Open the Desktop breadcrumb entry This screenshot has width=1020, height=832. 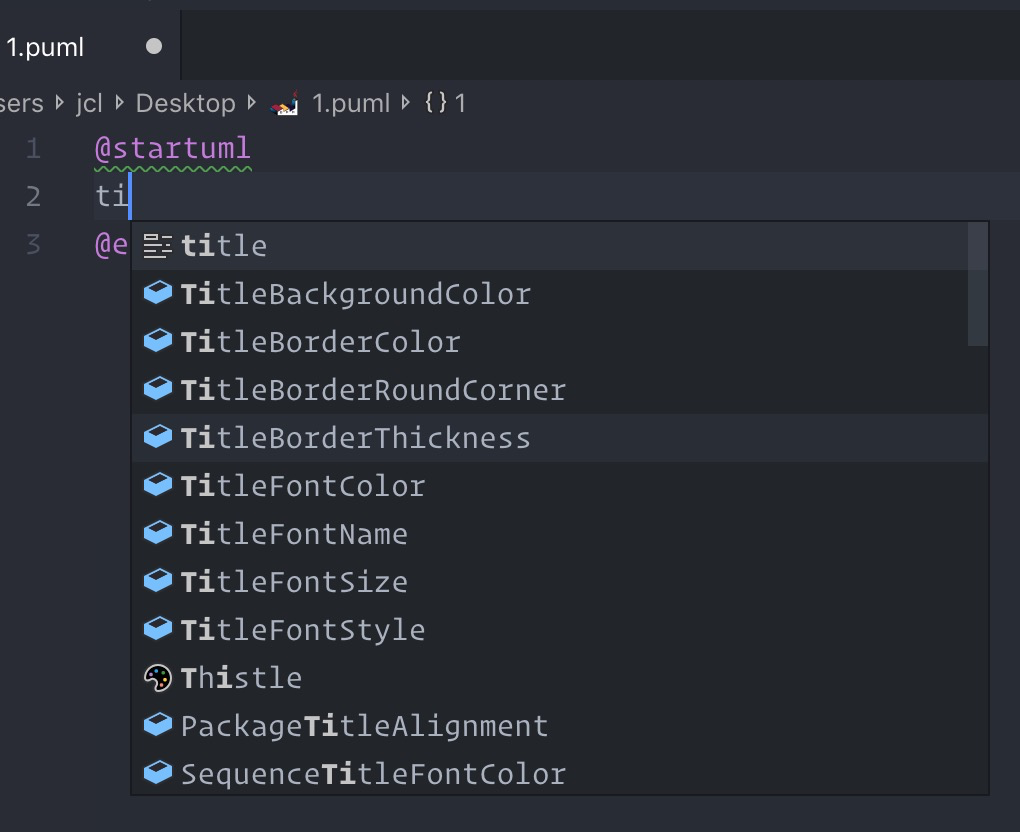click(x=185, y=102)
